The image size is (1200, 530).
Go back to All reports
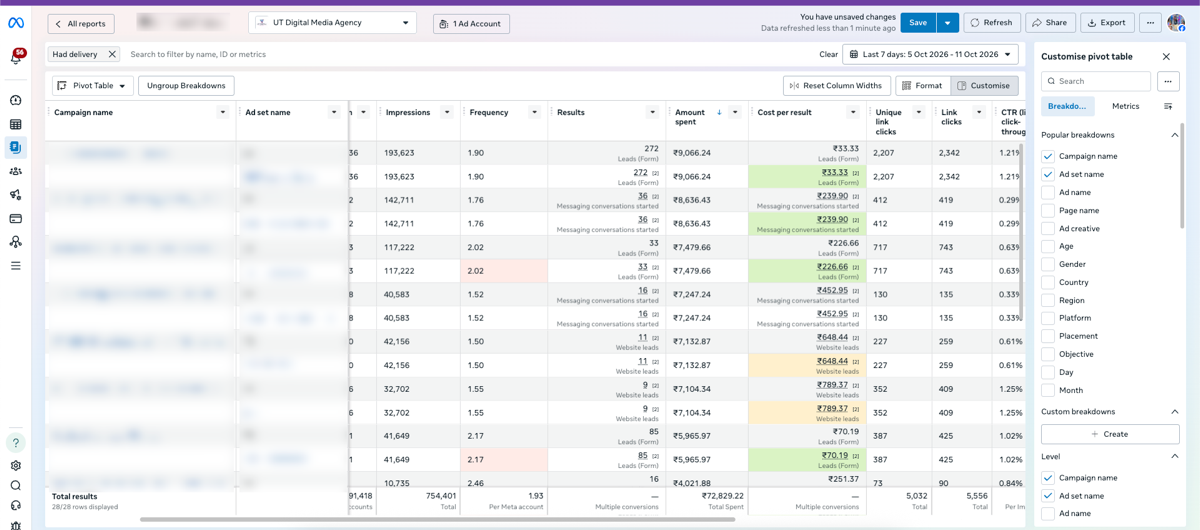click(81, 24)
